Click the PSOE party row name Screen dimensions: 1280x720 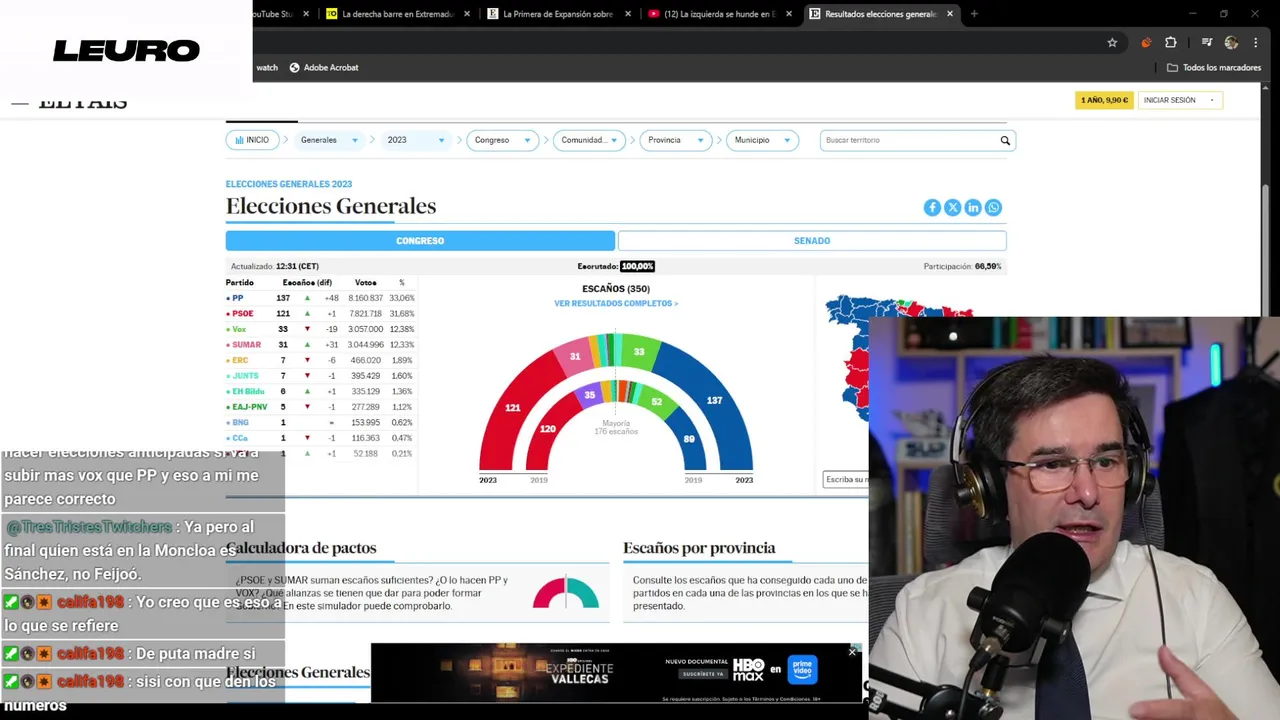tap(243, 313)
